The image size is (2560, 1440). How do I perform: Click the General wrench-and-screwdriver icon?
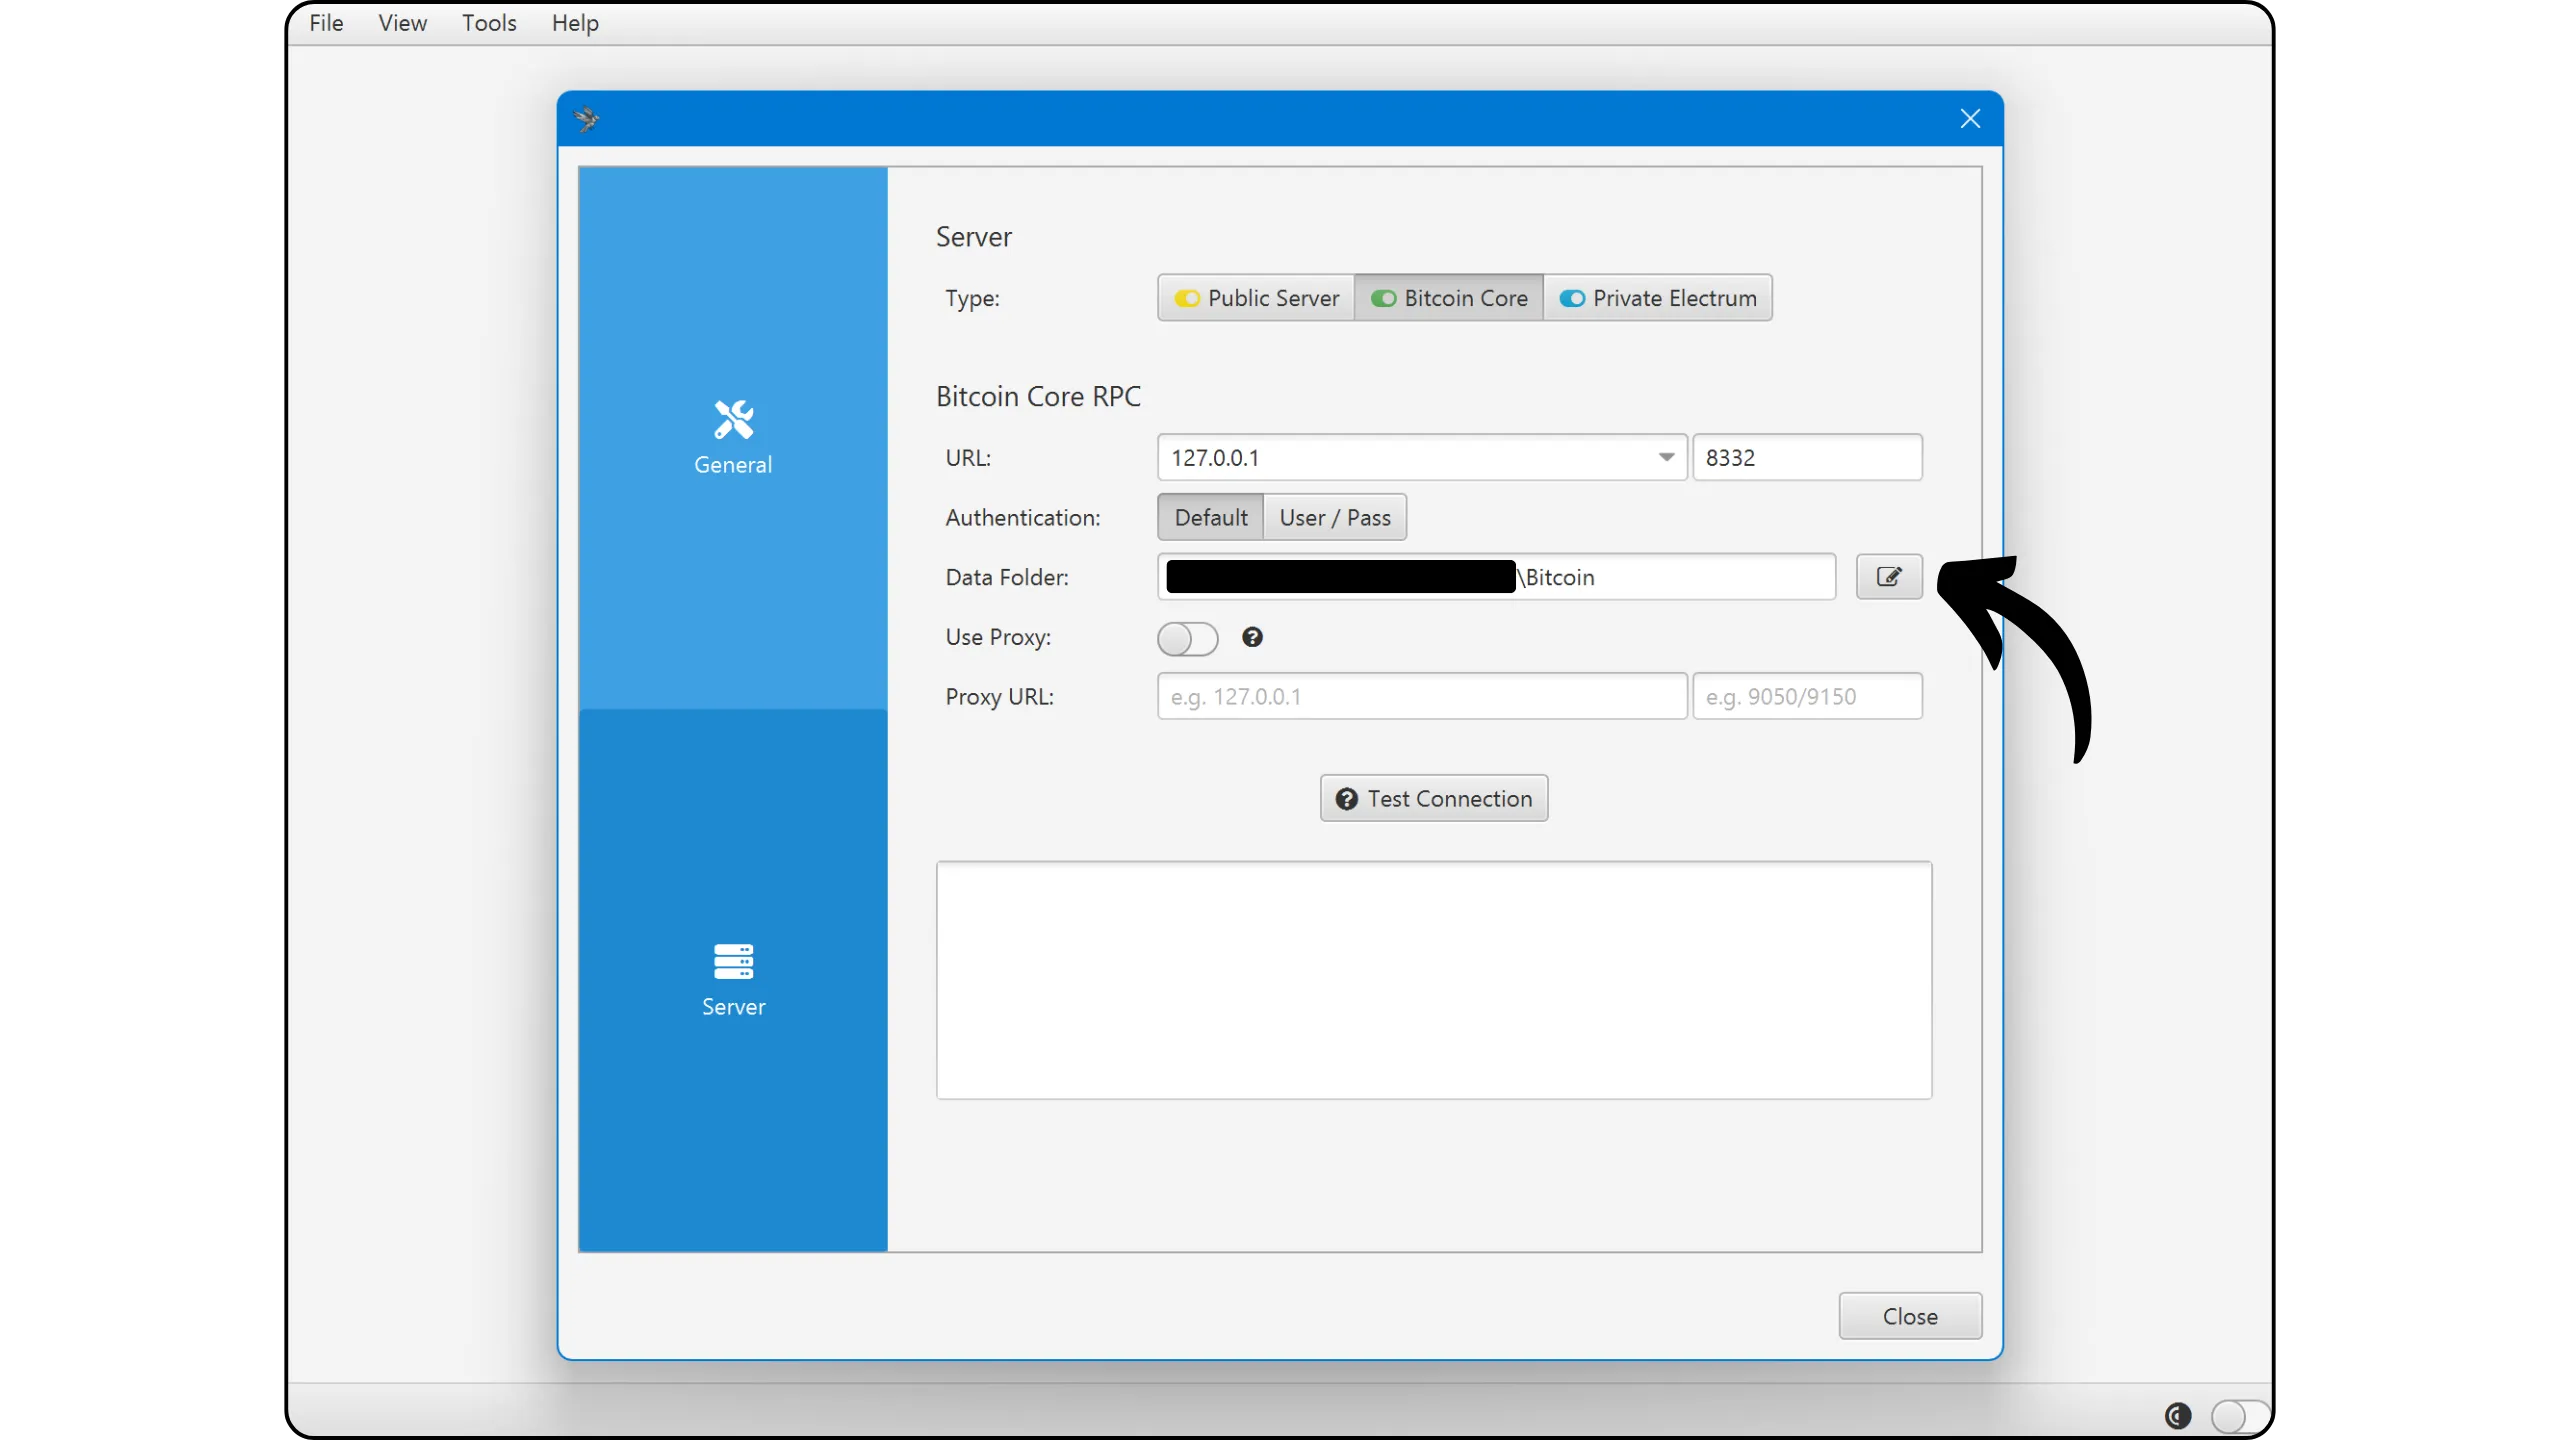(733, 420)
